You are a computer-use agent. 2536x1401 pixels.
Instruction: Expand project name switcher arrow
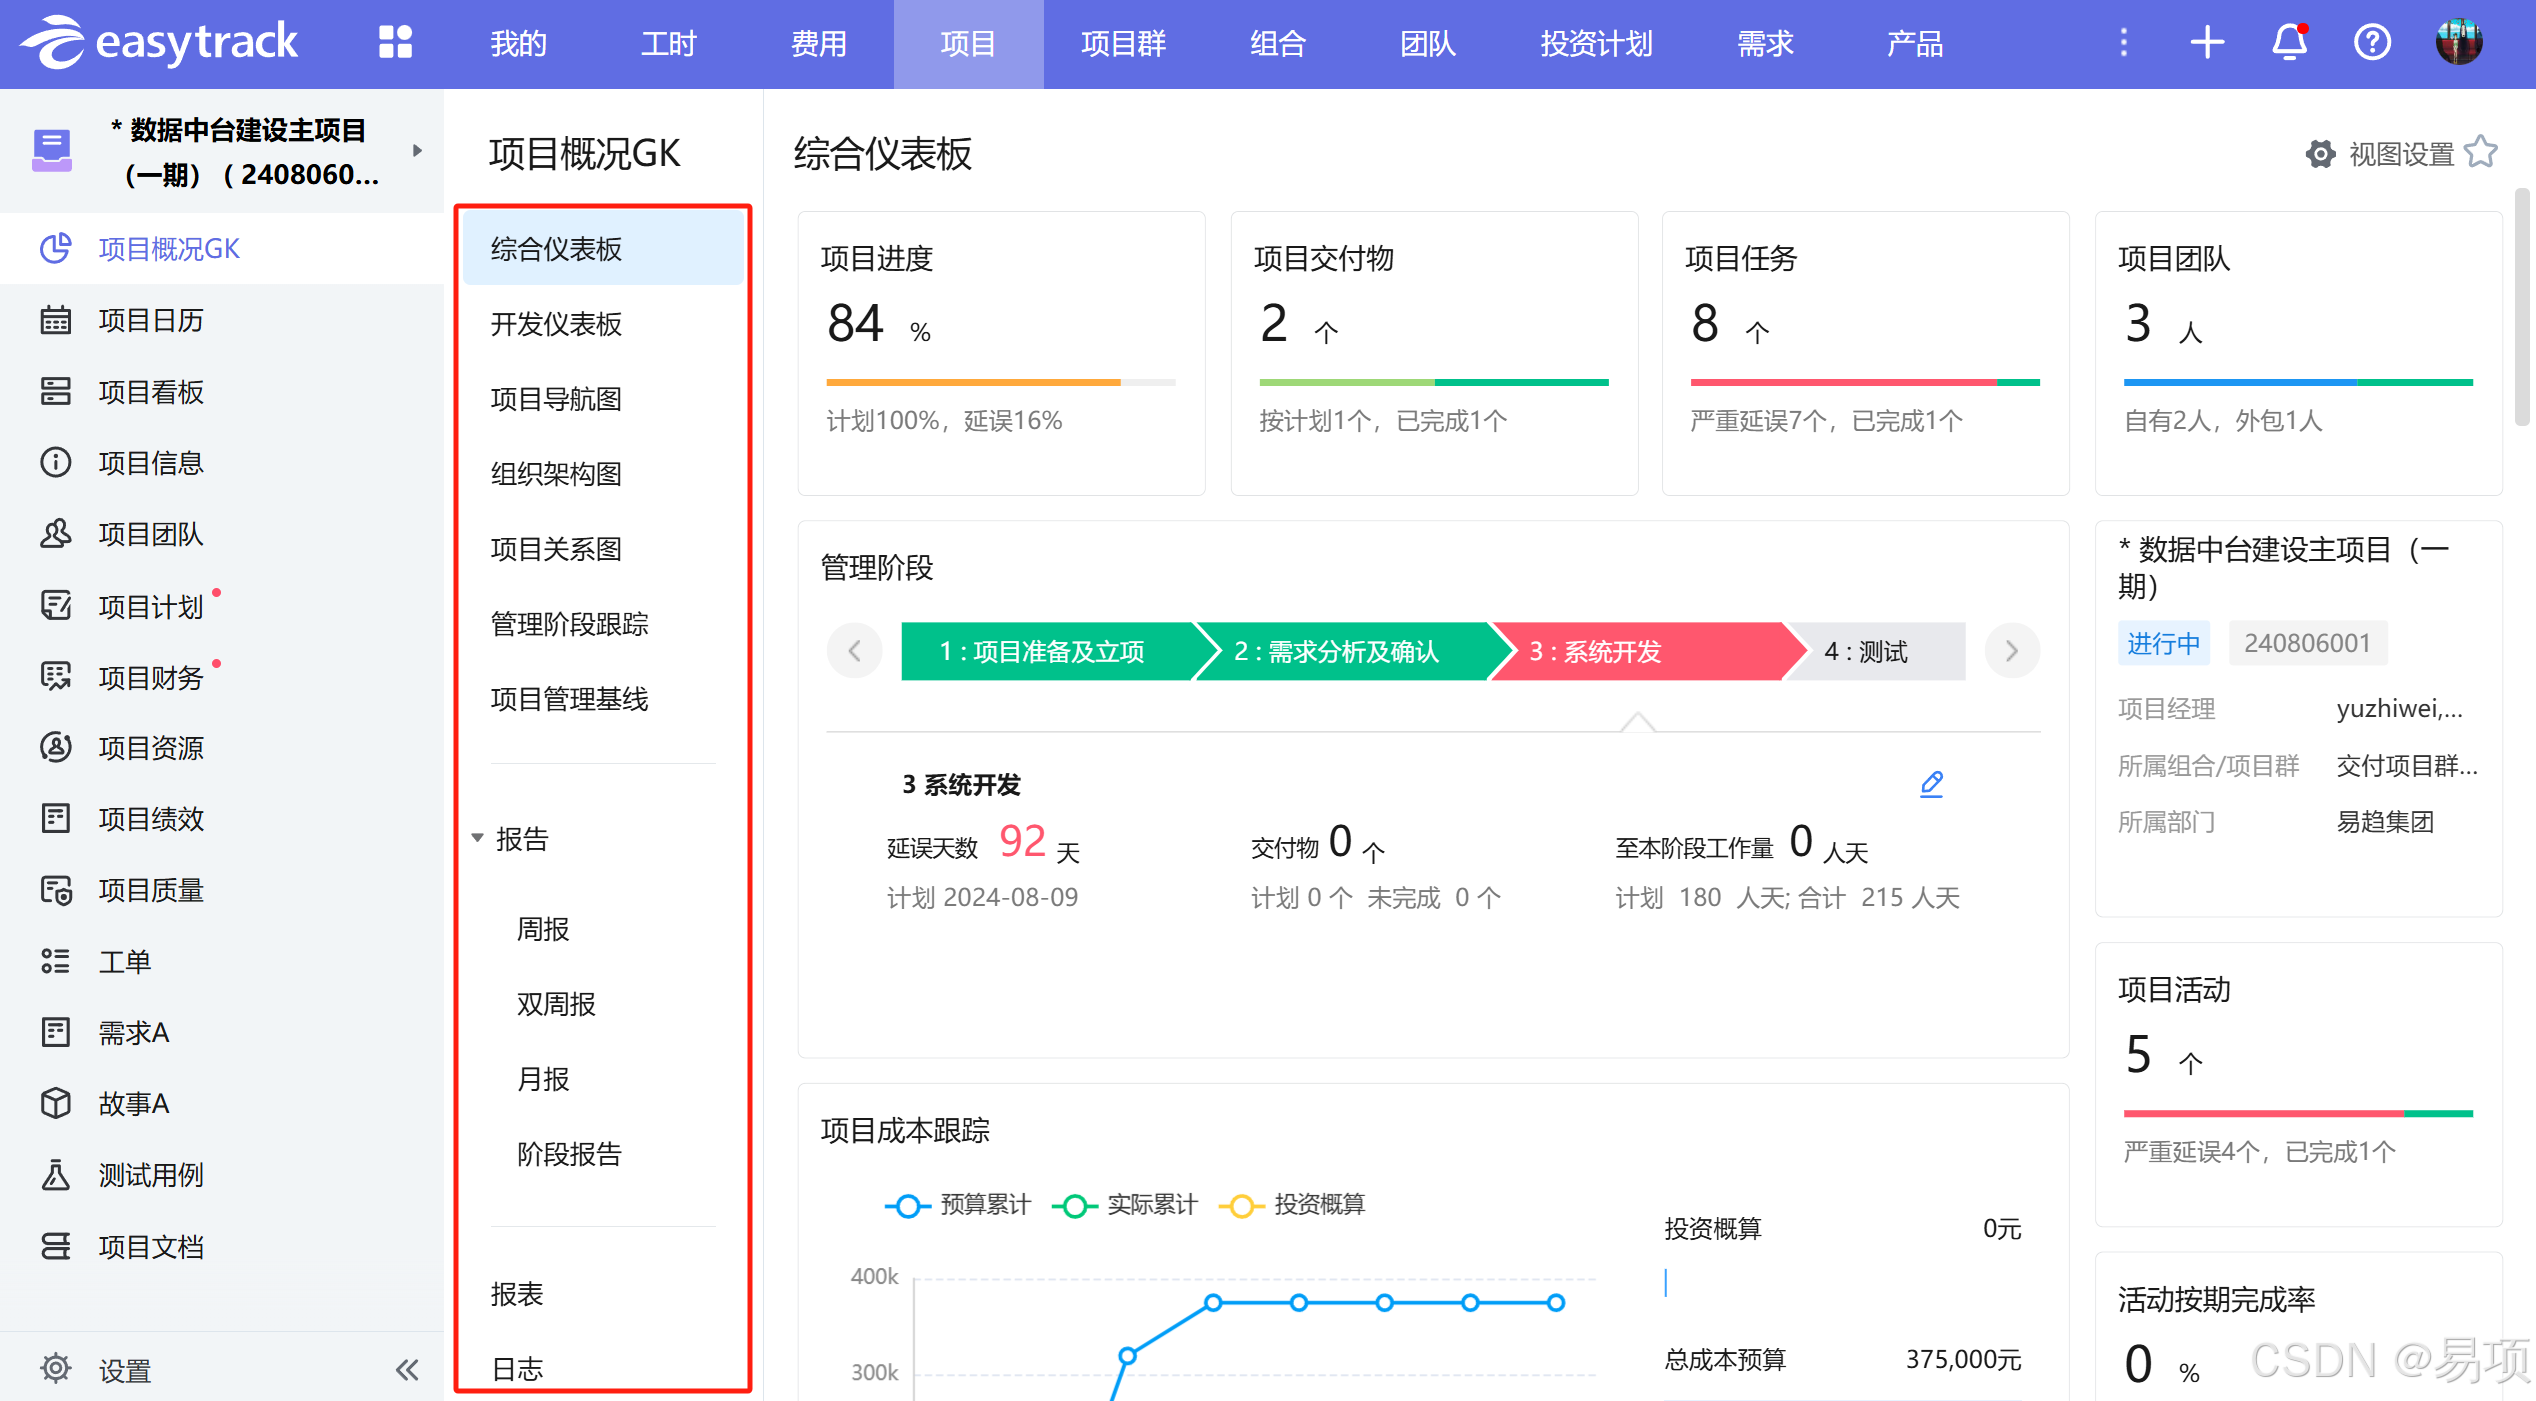coord(418,151)
